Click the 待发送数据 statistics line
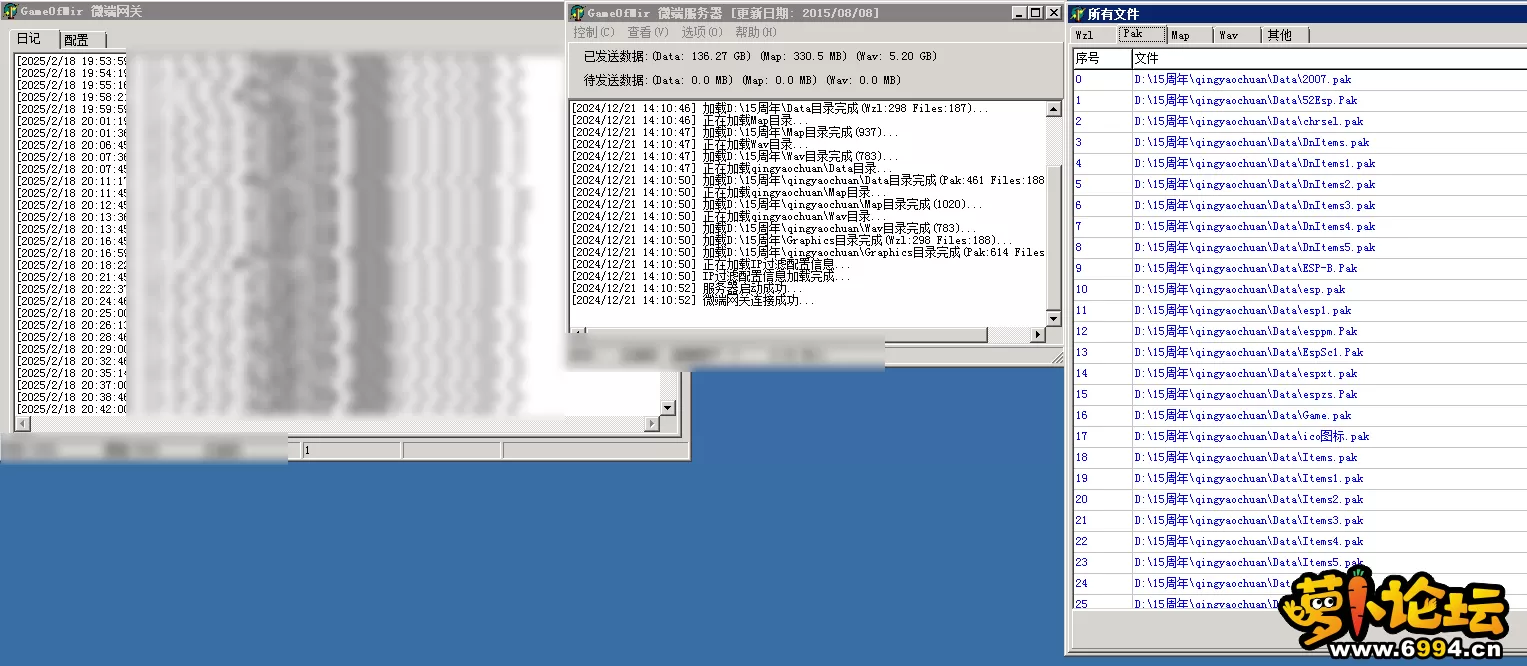Viewport: 1527px width, 666px height. [x=742, y=80]
